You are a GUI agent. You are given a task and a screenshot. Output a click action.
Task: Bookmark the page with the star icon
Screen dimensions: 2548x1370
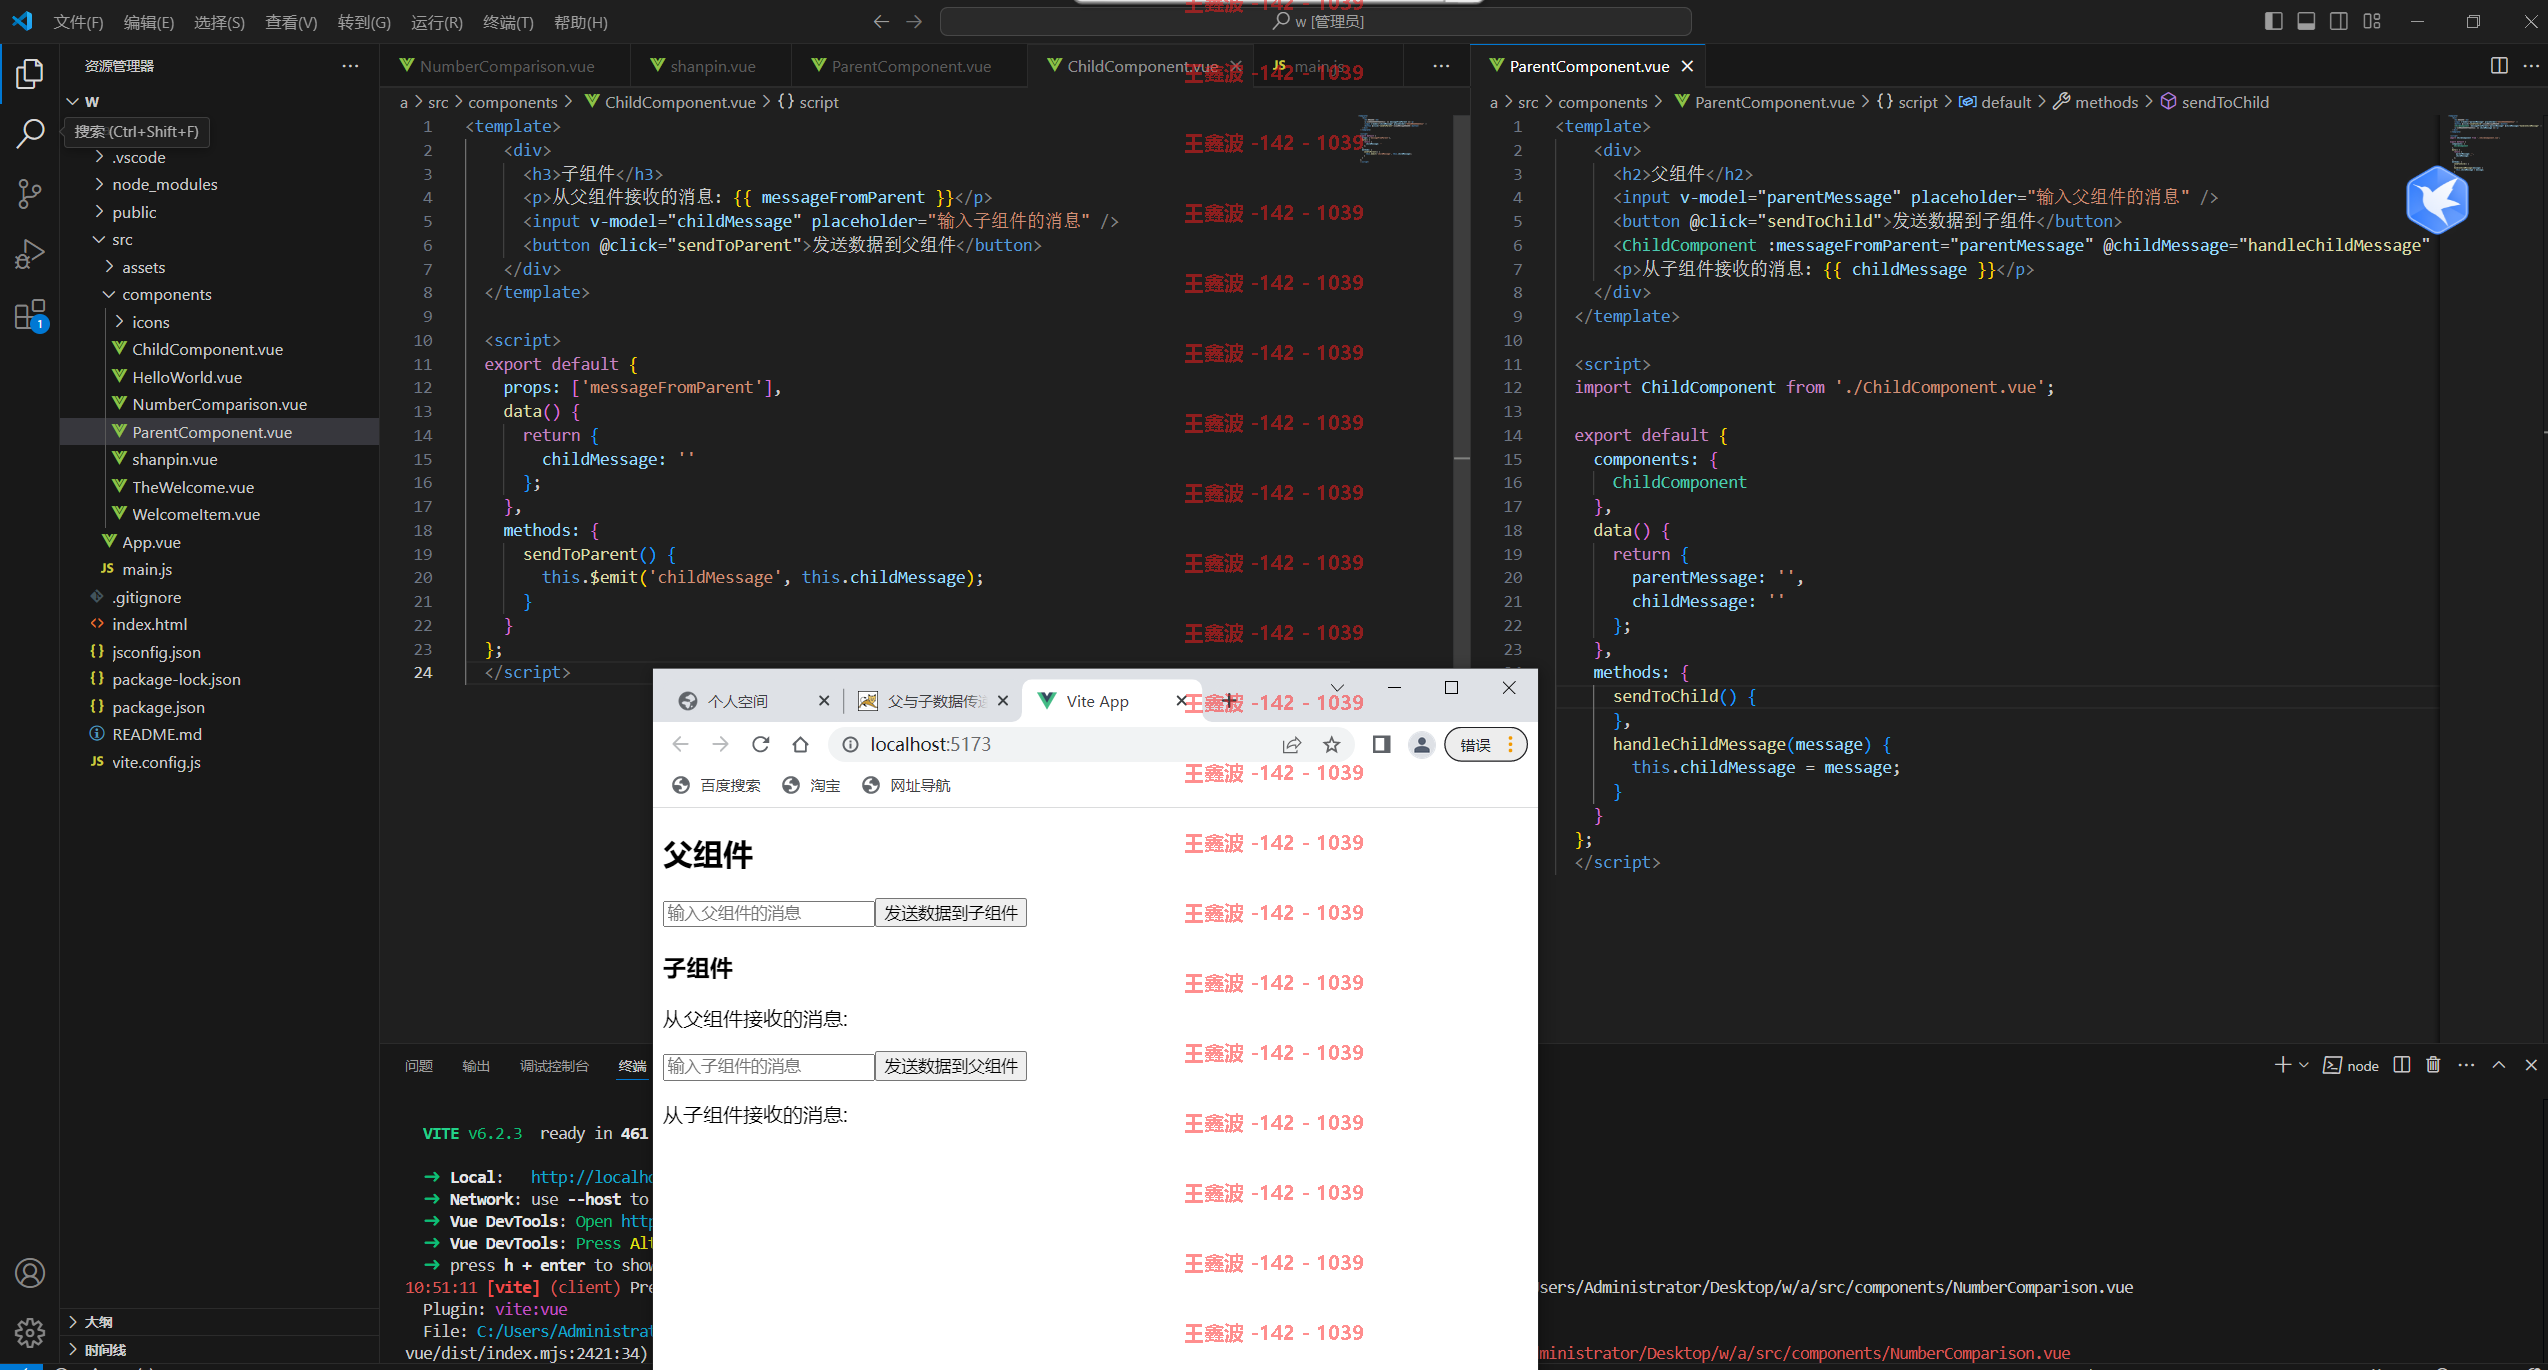pos(1331,744)
